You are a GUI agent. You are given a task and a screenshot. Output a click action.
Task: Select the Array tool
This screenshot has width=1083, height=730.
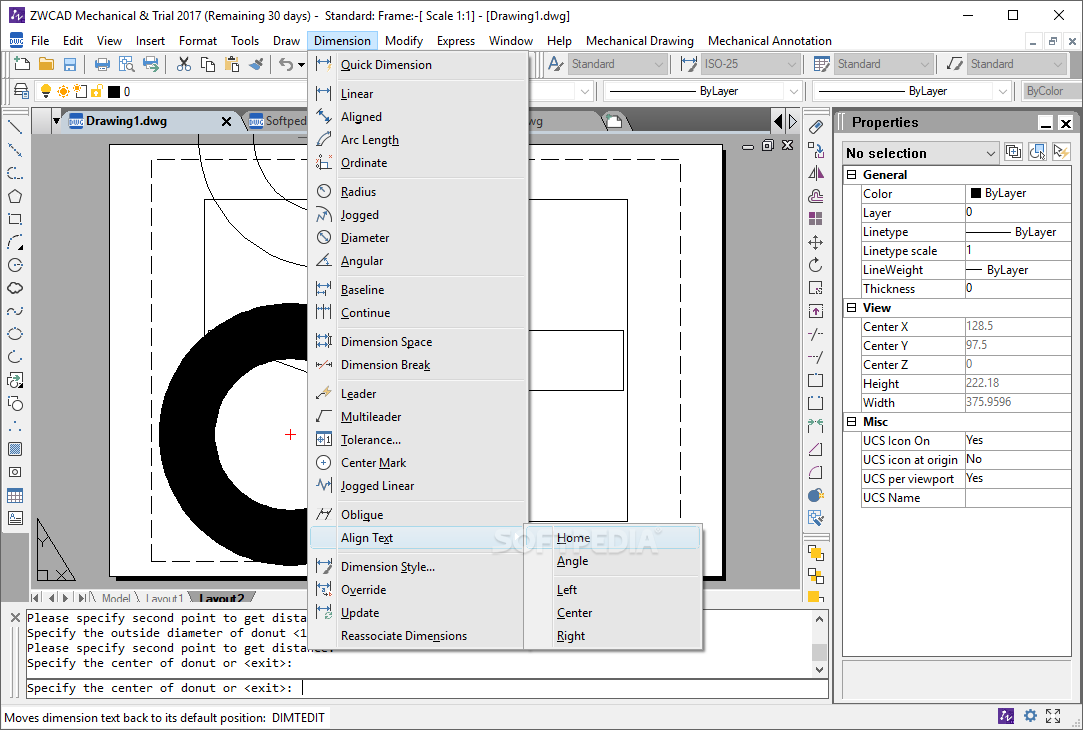click(816, 219)
